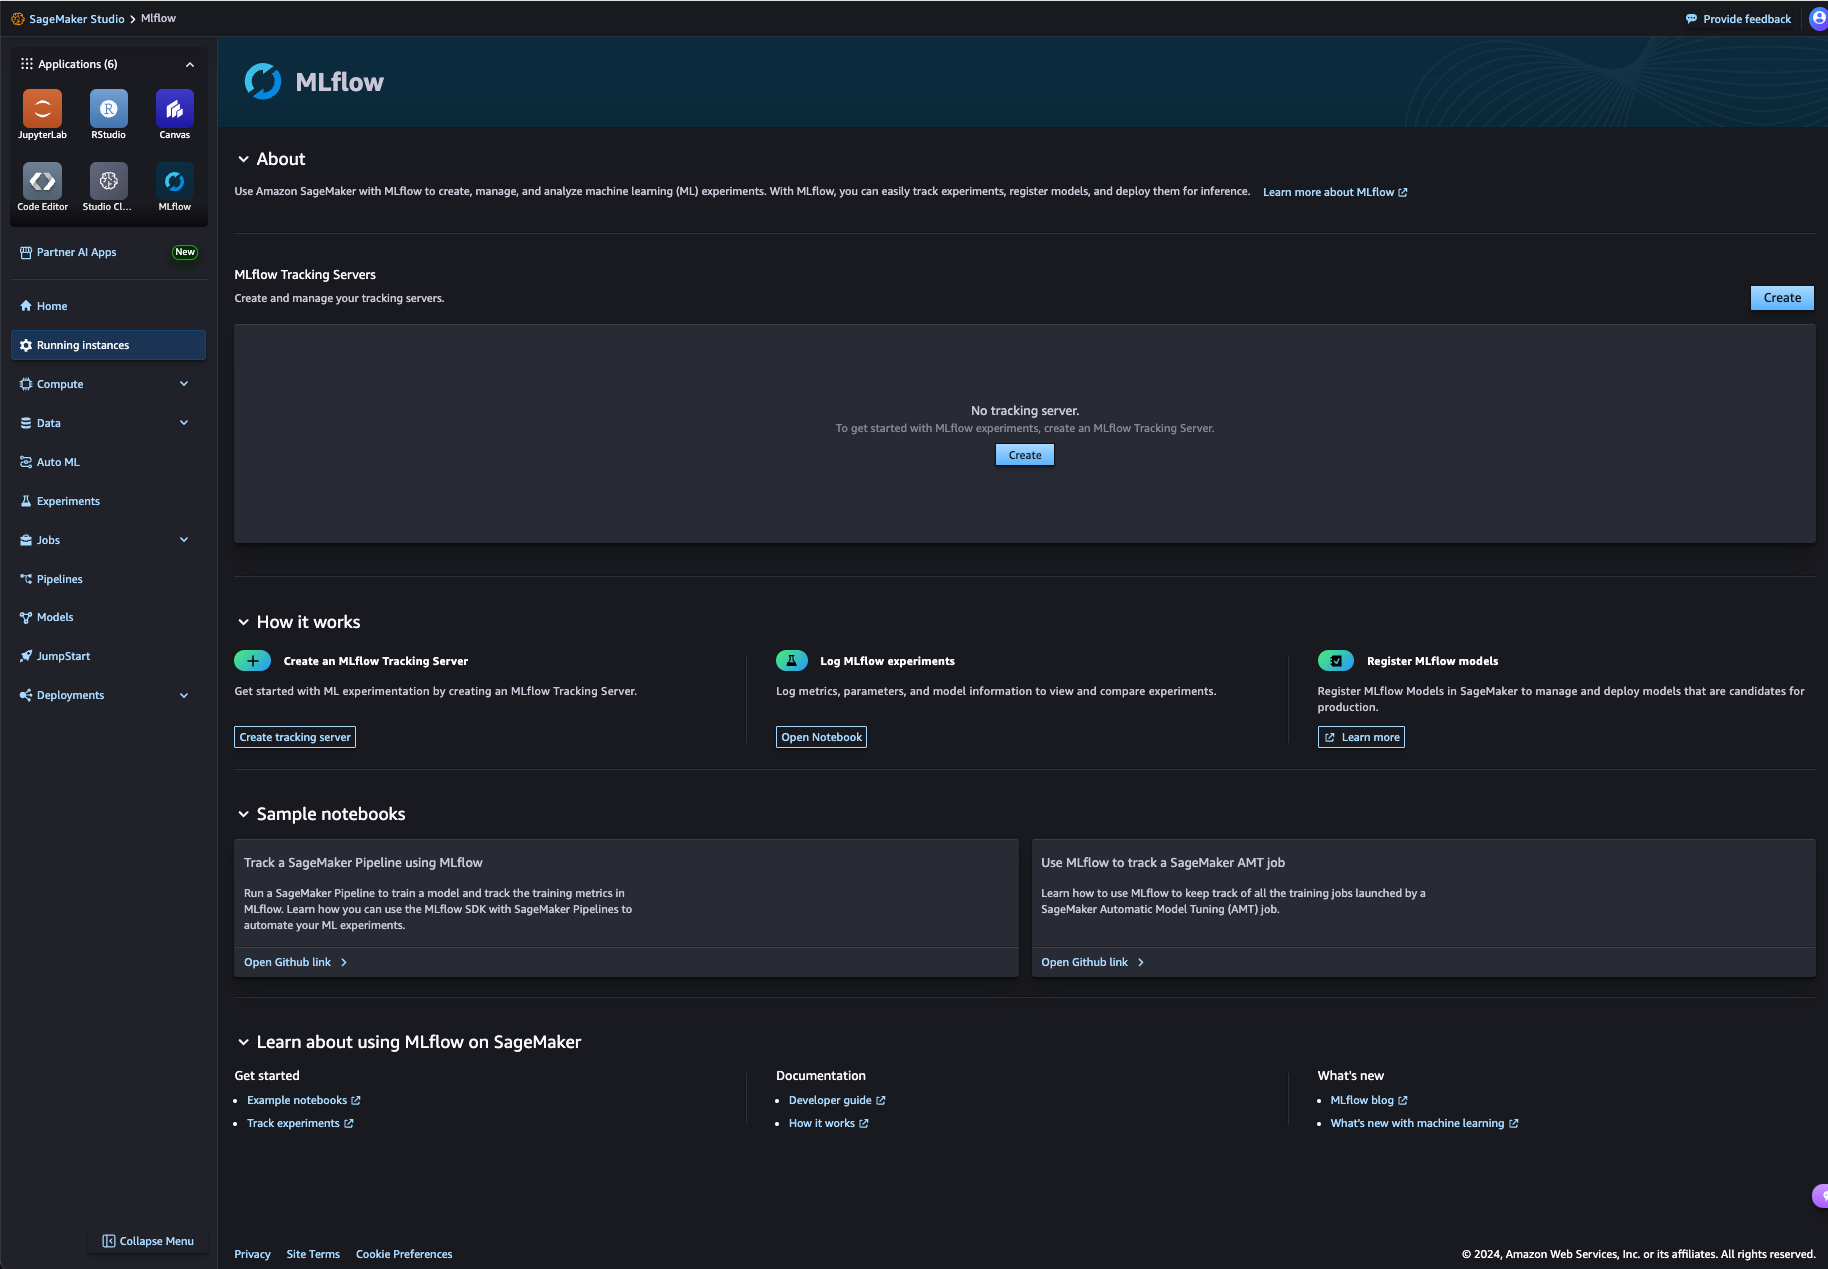
Task: Open the How it works documentation link
Action: click(x=829, y=1123)
